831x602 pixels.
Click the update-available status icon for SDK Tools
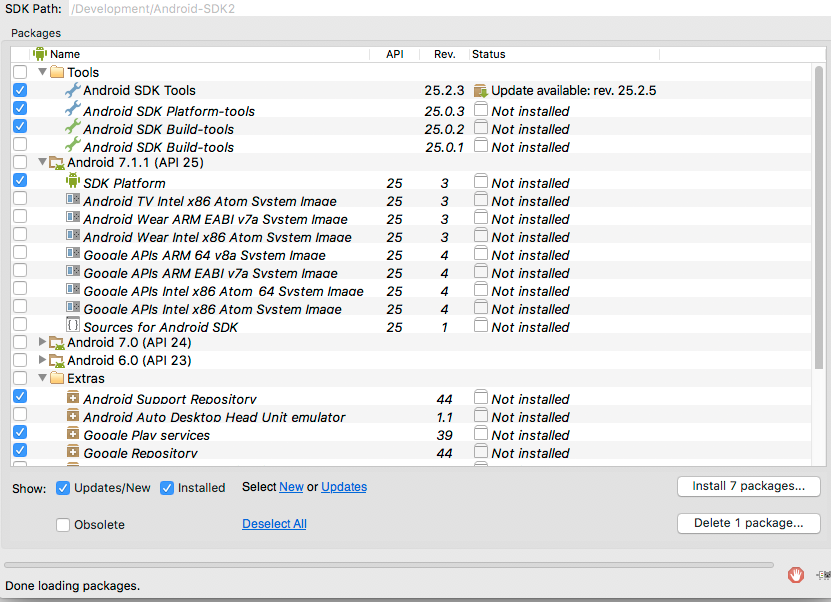click(480, 91)
